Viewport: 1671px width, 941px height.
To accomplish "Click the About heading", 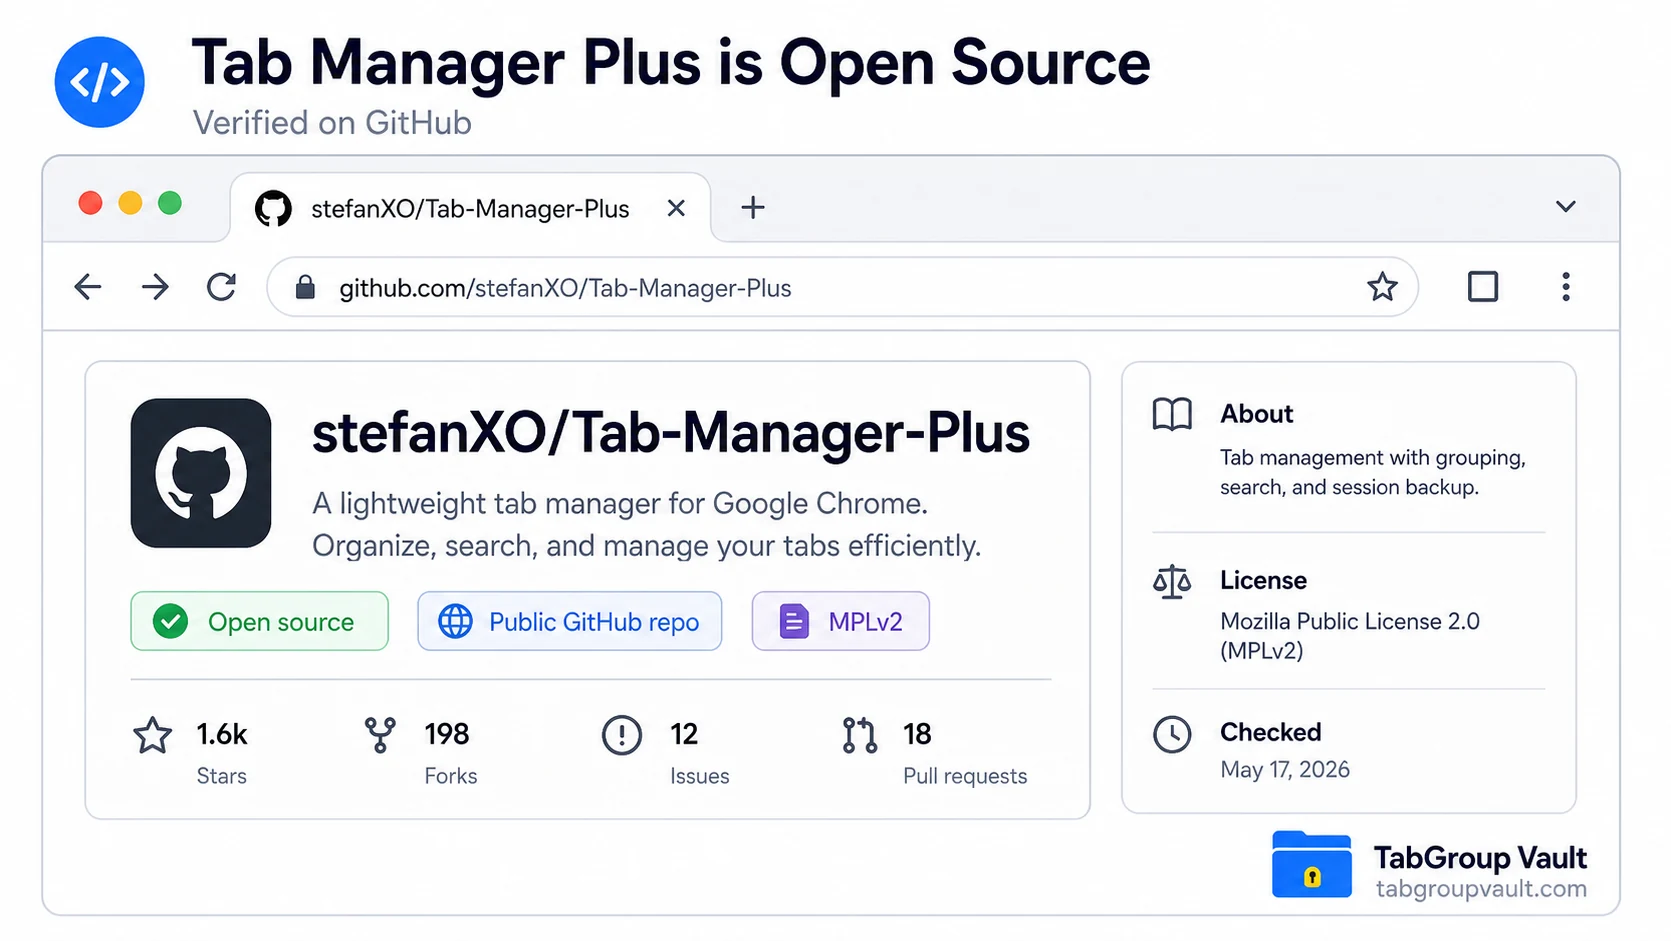I will (1256, 414).
